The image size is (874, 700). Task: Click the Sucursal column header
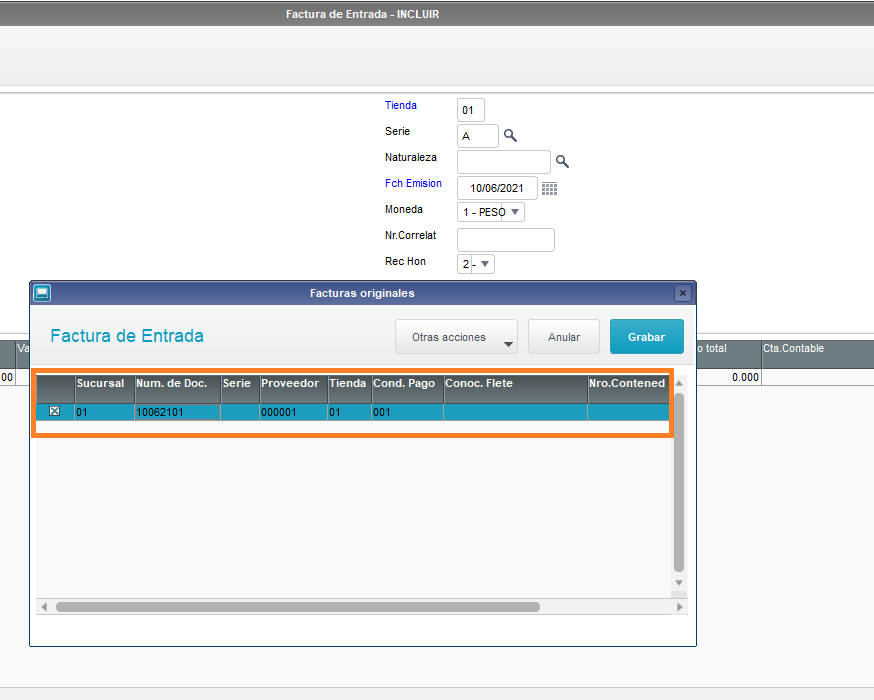(x=105, y=389)
